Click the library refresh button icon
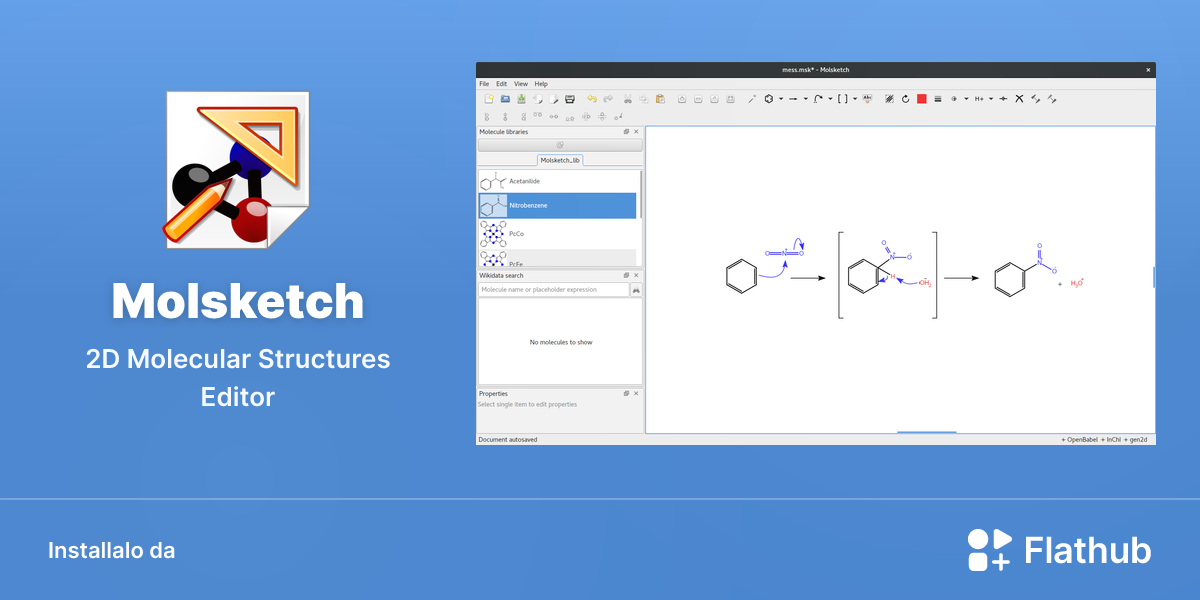This screenshot has width=1200, height=600. tap(560, 145)
